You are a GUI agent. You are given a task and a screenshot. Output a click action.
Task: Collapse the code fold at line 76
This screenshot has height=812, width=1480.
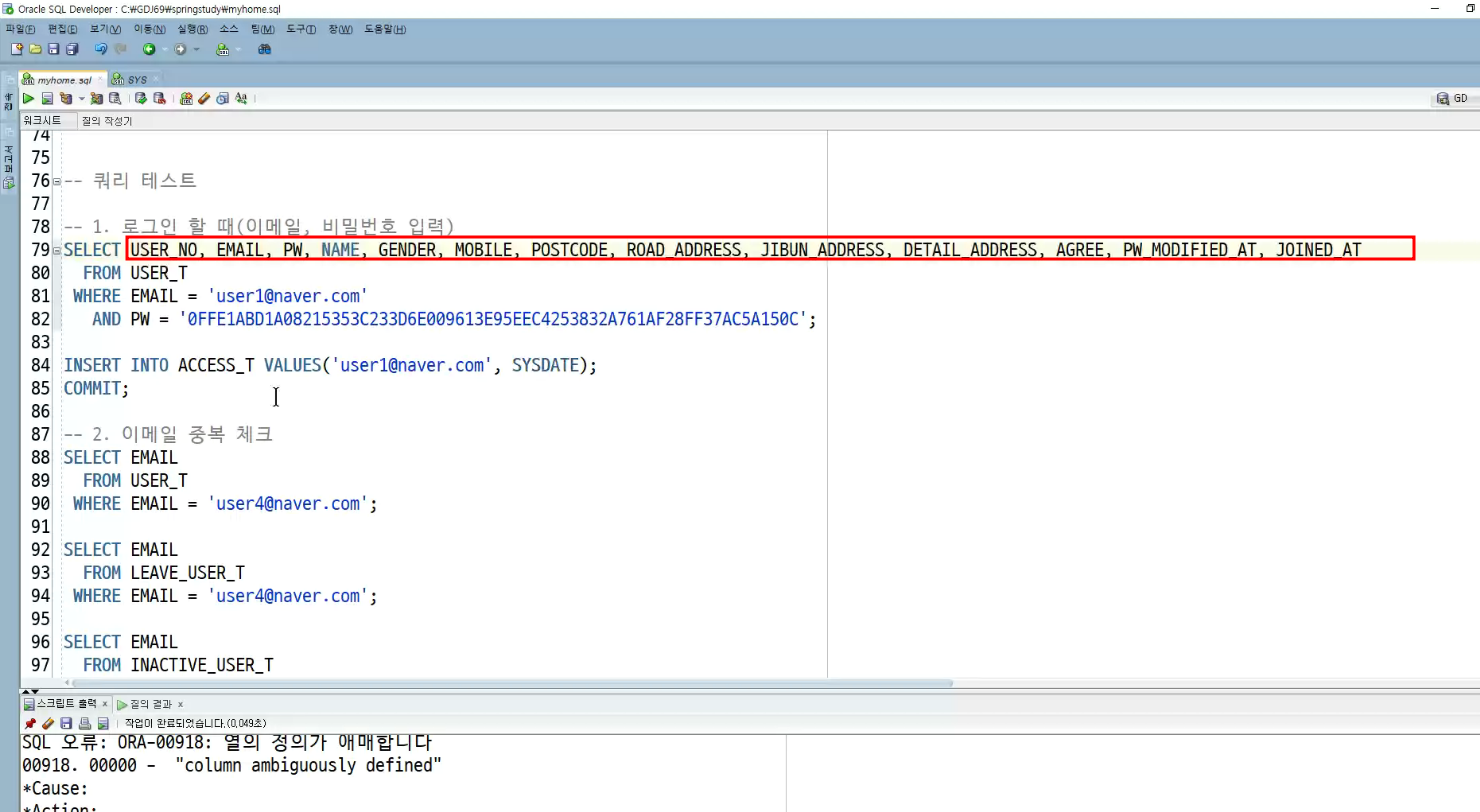pyautogui.click(x=56, y=182)
